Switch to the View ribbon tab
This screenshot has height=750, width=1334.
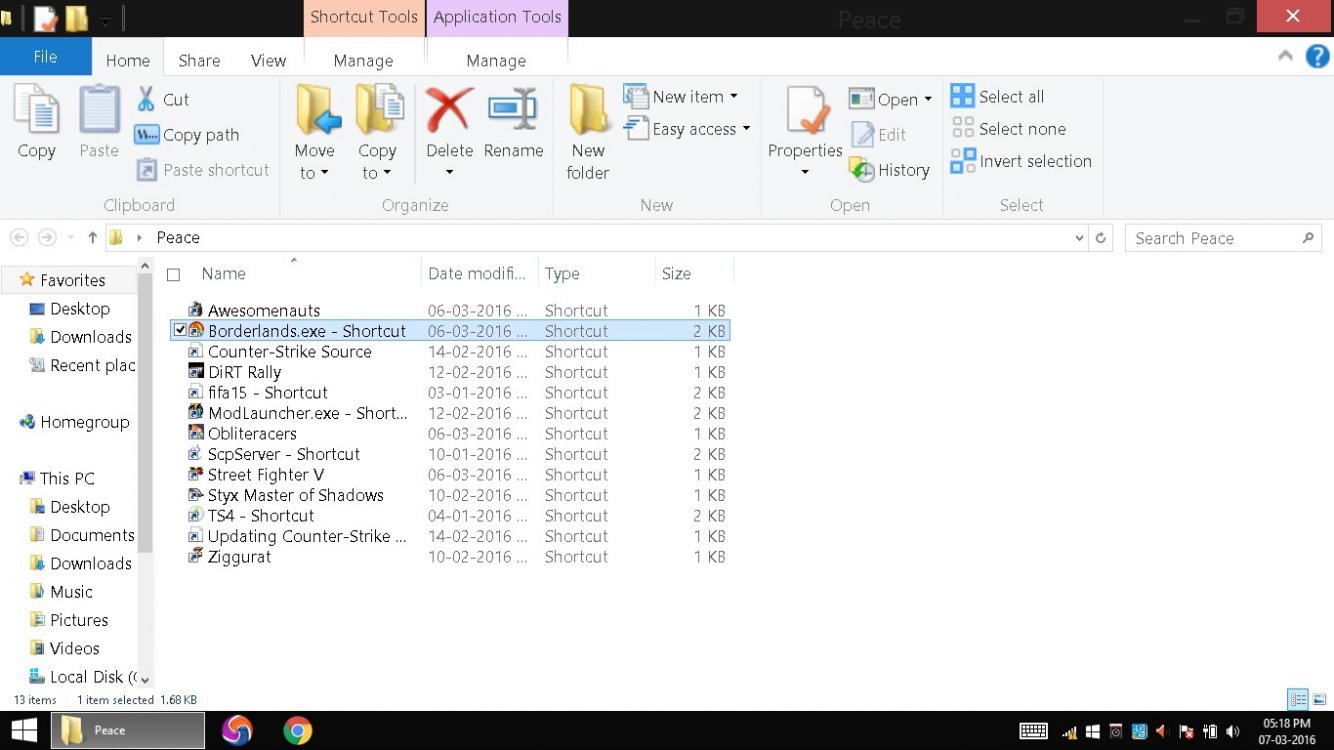tap(268, 60)
